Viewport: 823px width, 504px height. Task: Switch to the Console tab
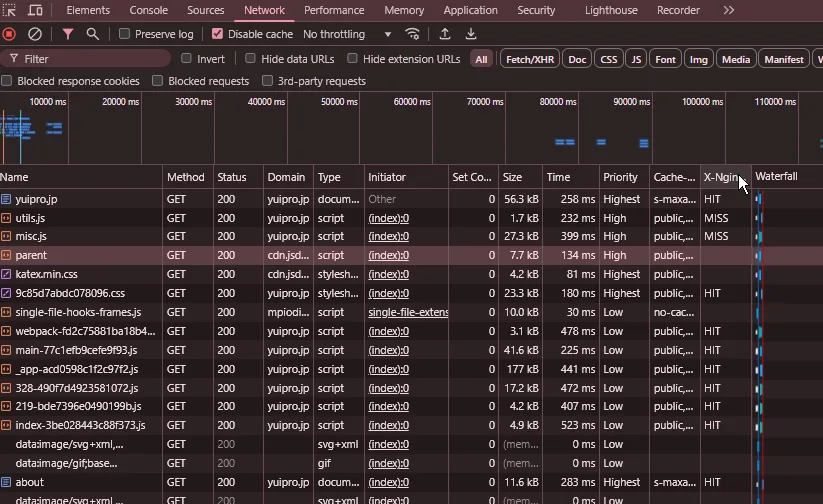[149, 10]
